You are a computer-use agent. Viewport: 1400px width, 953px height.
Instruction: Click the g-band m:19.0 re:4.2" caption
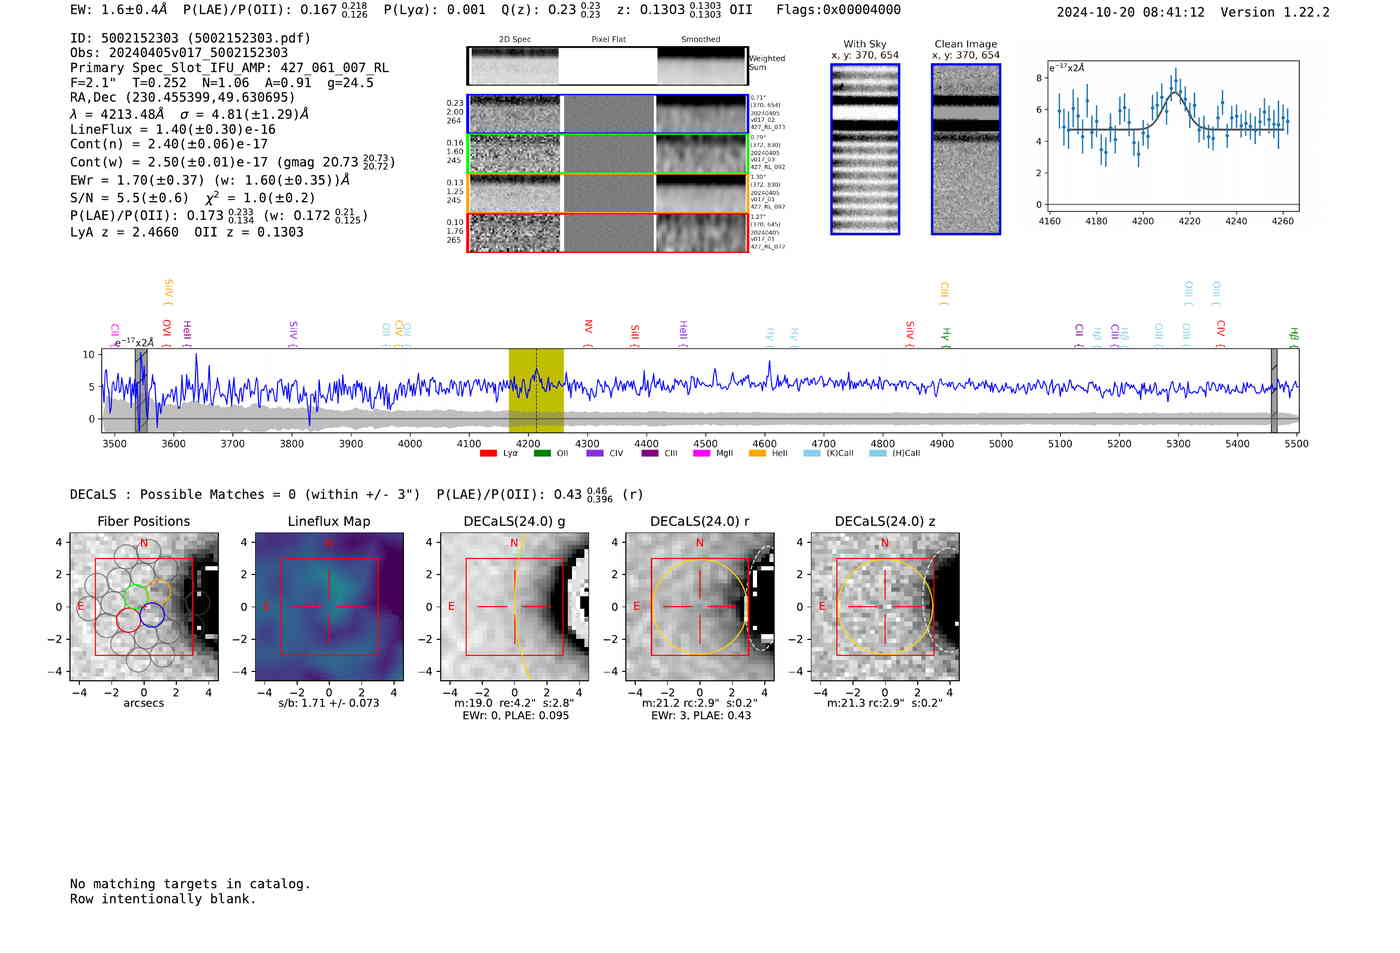point(515,702)
